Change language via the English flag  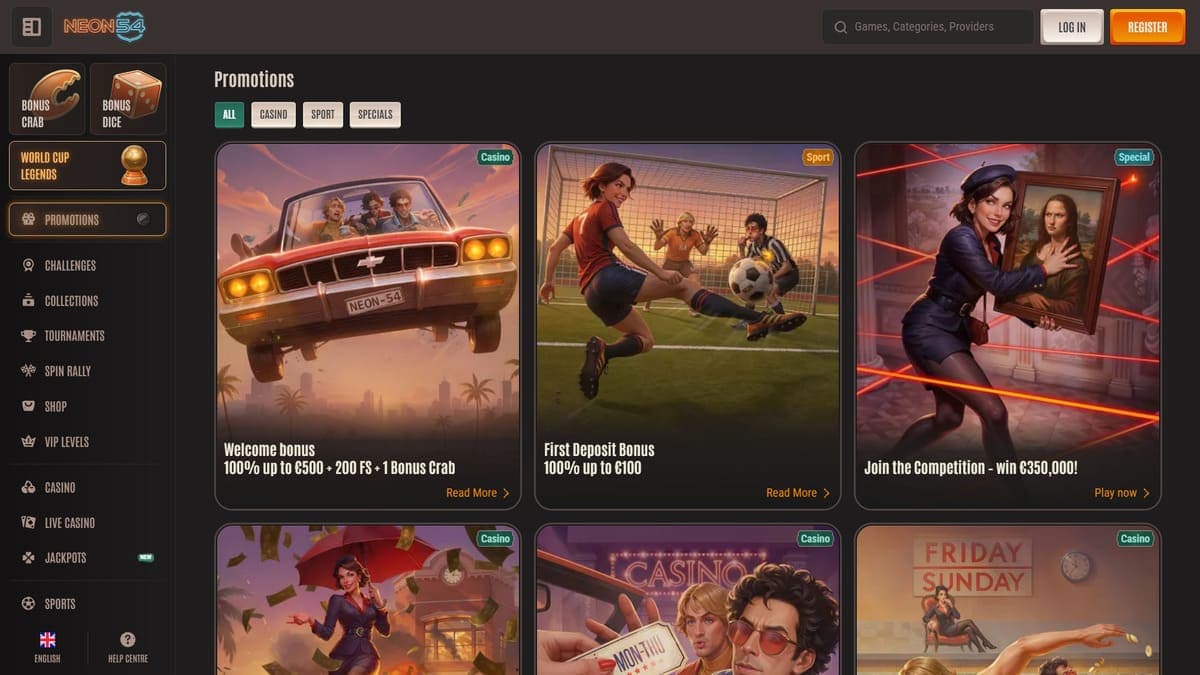click(x=47, y=640)
